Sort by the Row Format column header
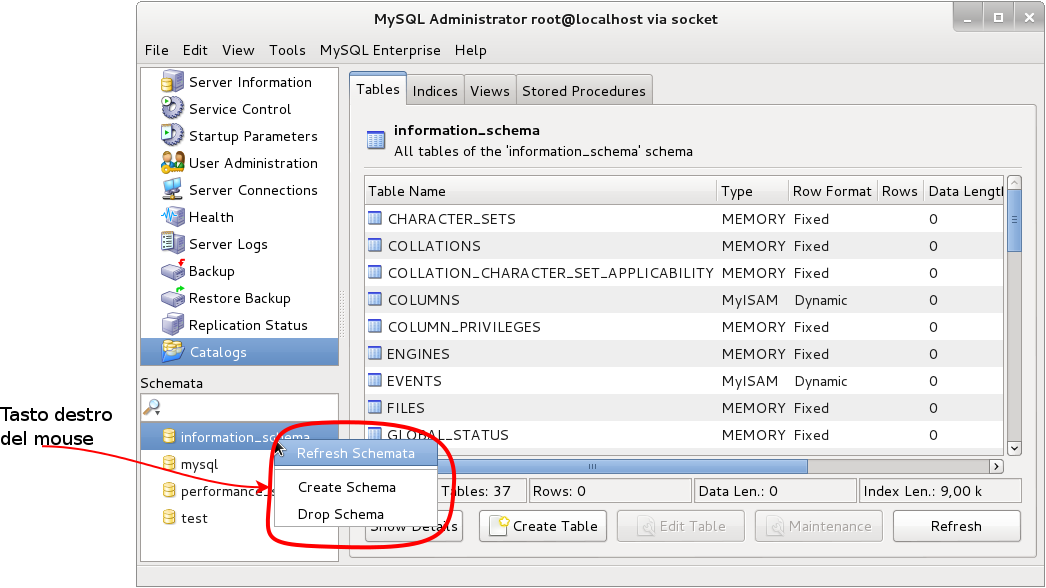This screenshot has width=1046, height=588. (x=833, y=191)
